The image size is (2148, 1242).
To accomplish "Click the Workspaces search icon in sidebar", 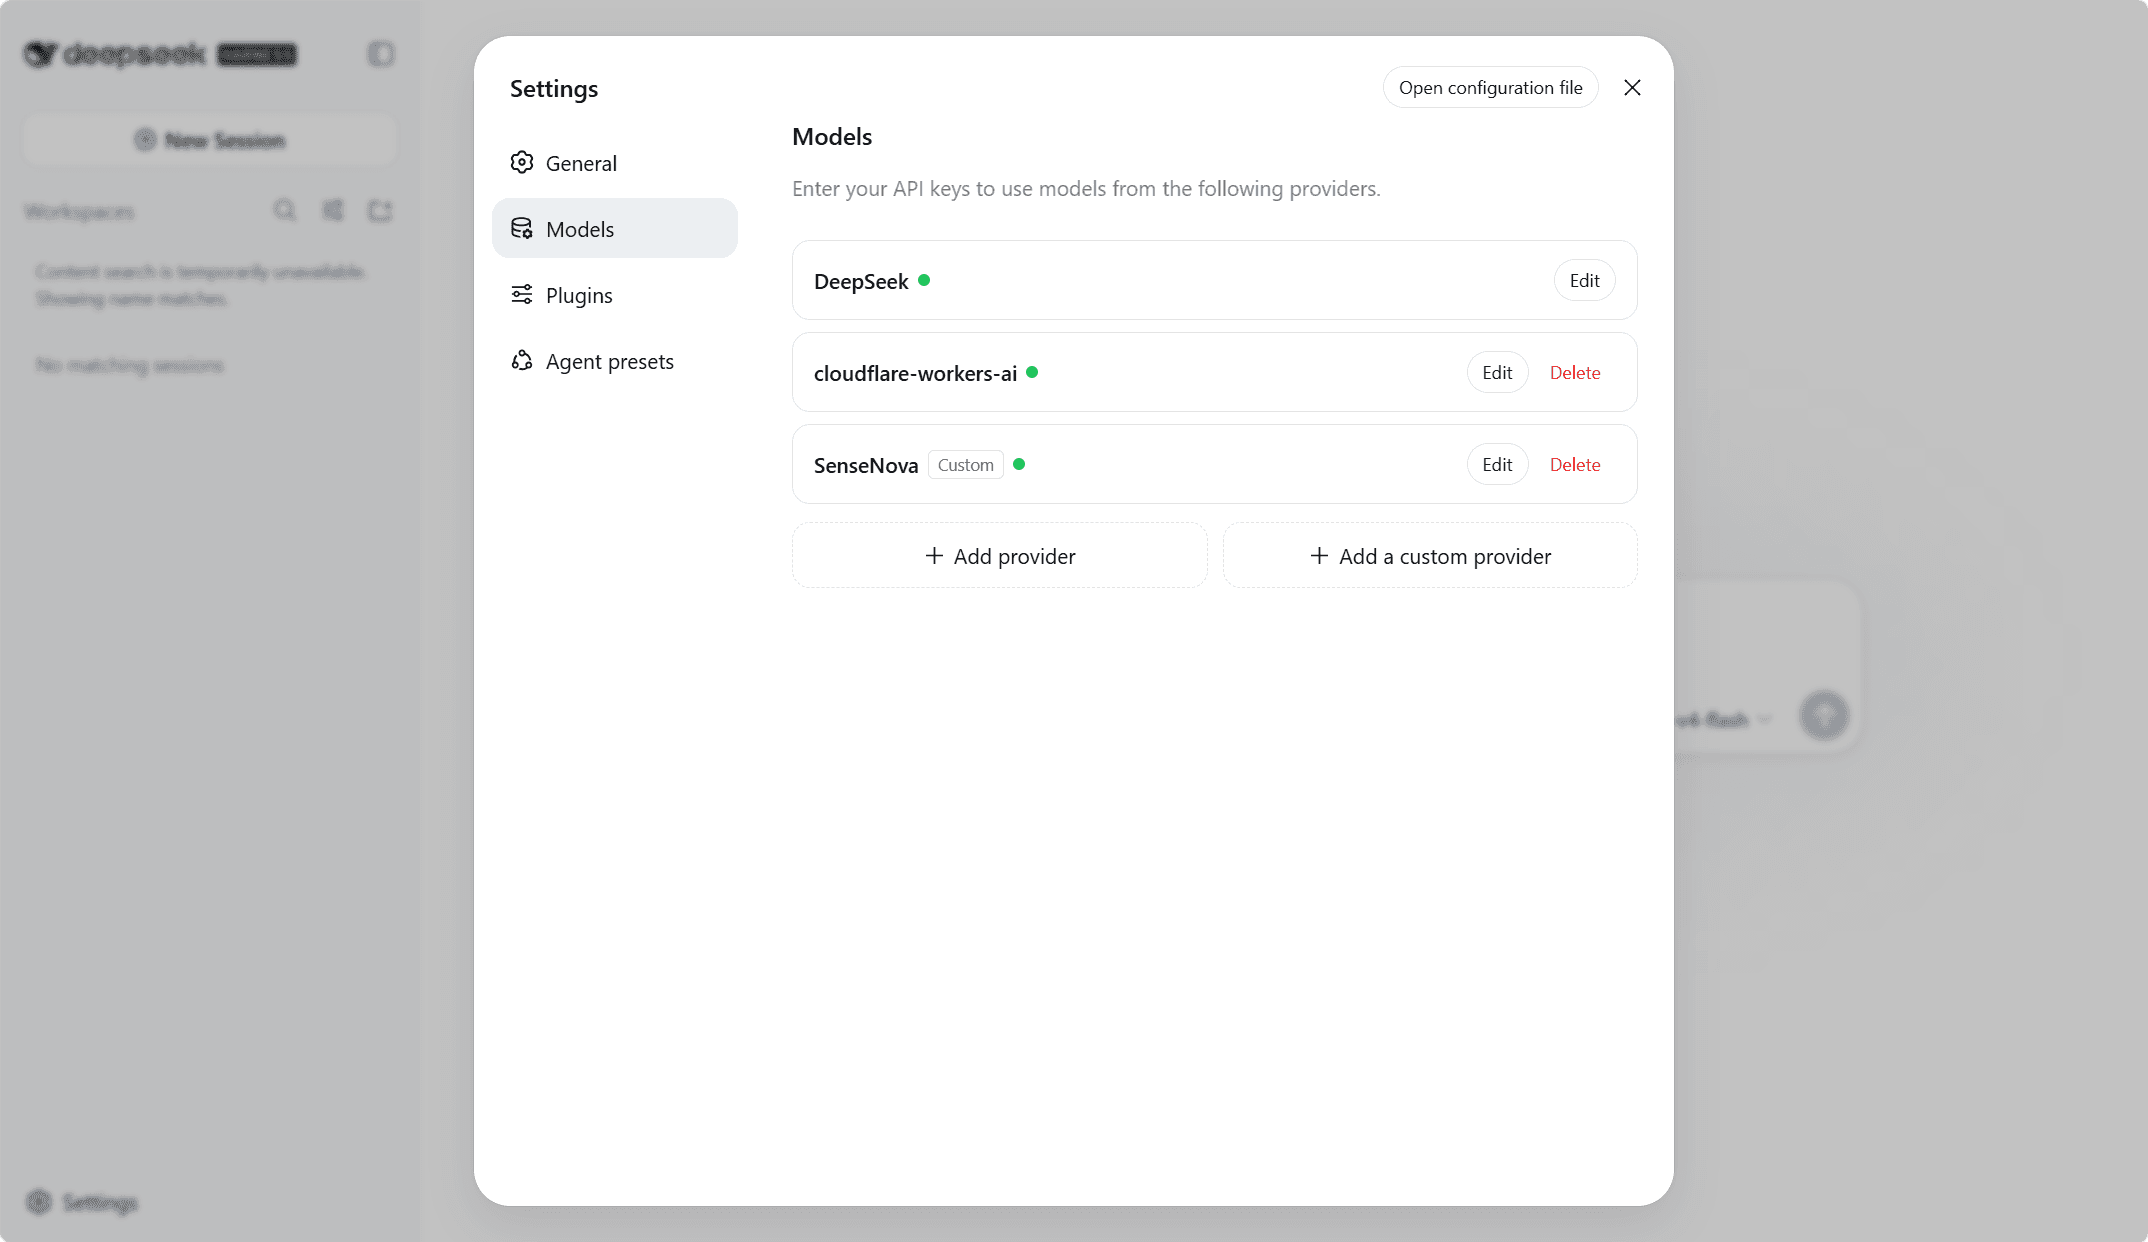I will click(x=285, y=210).
